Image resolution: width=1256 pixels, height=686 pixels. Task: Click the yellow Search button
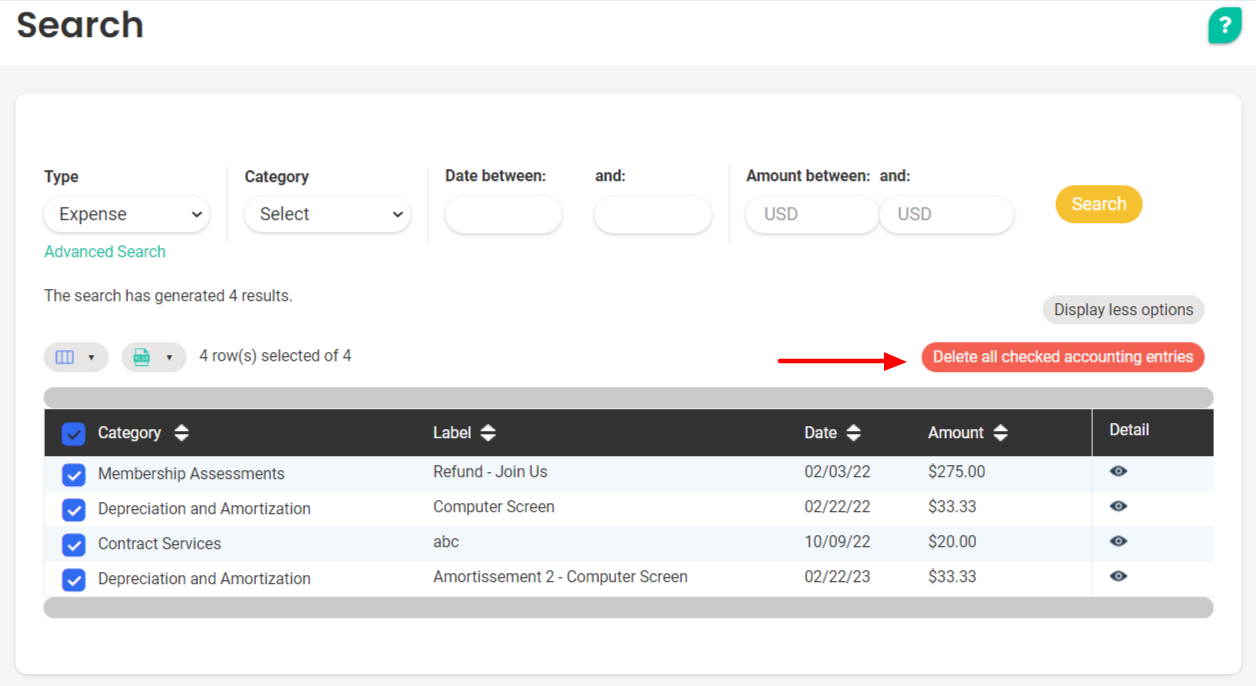click(1098, 204)
